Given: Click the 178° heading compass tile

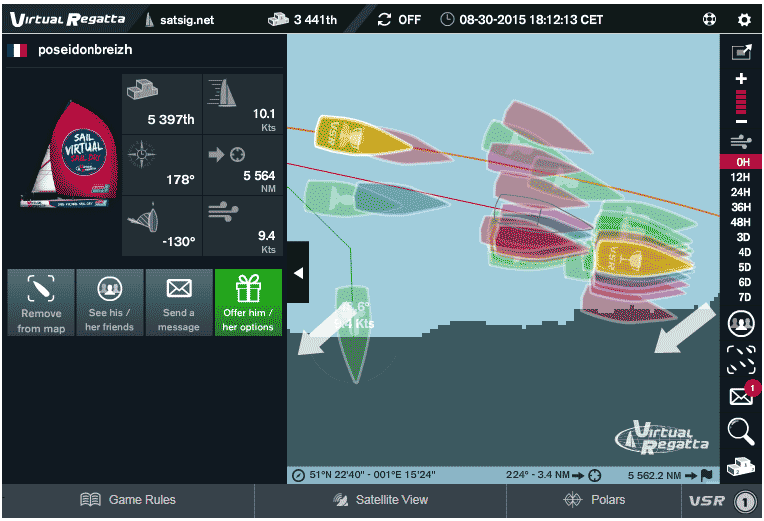Looking at the screenshot, I should point(162,165).
